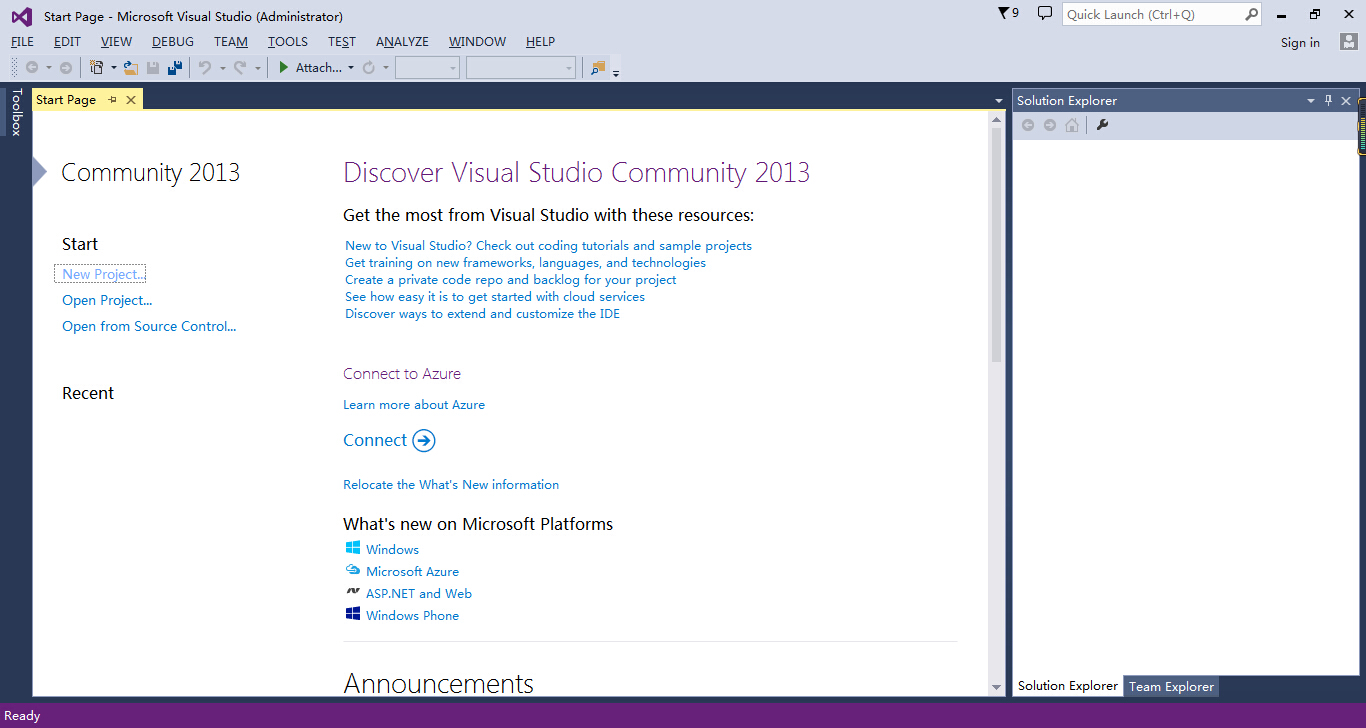
Task: Open the notifications flag showing 9
Action: point(1009,13)
